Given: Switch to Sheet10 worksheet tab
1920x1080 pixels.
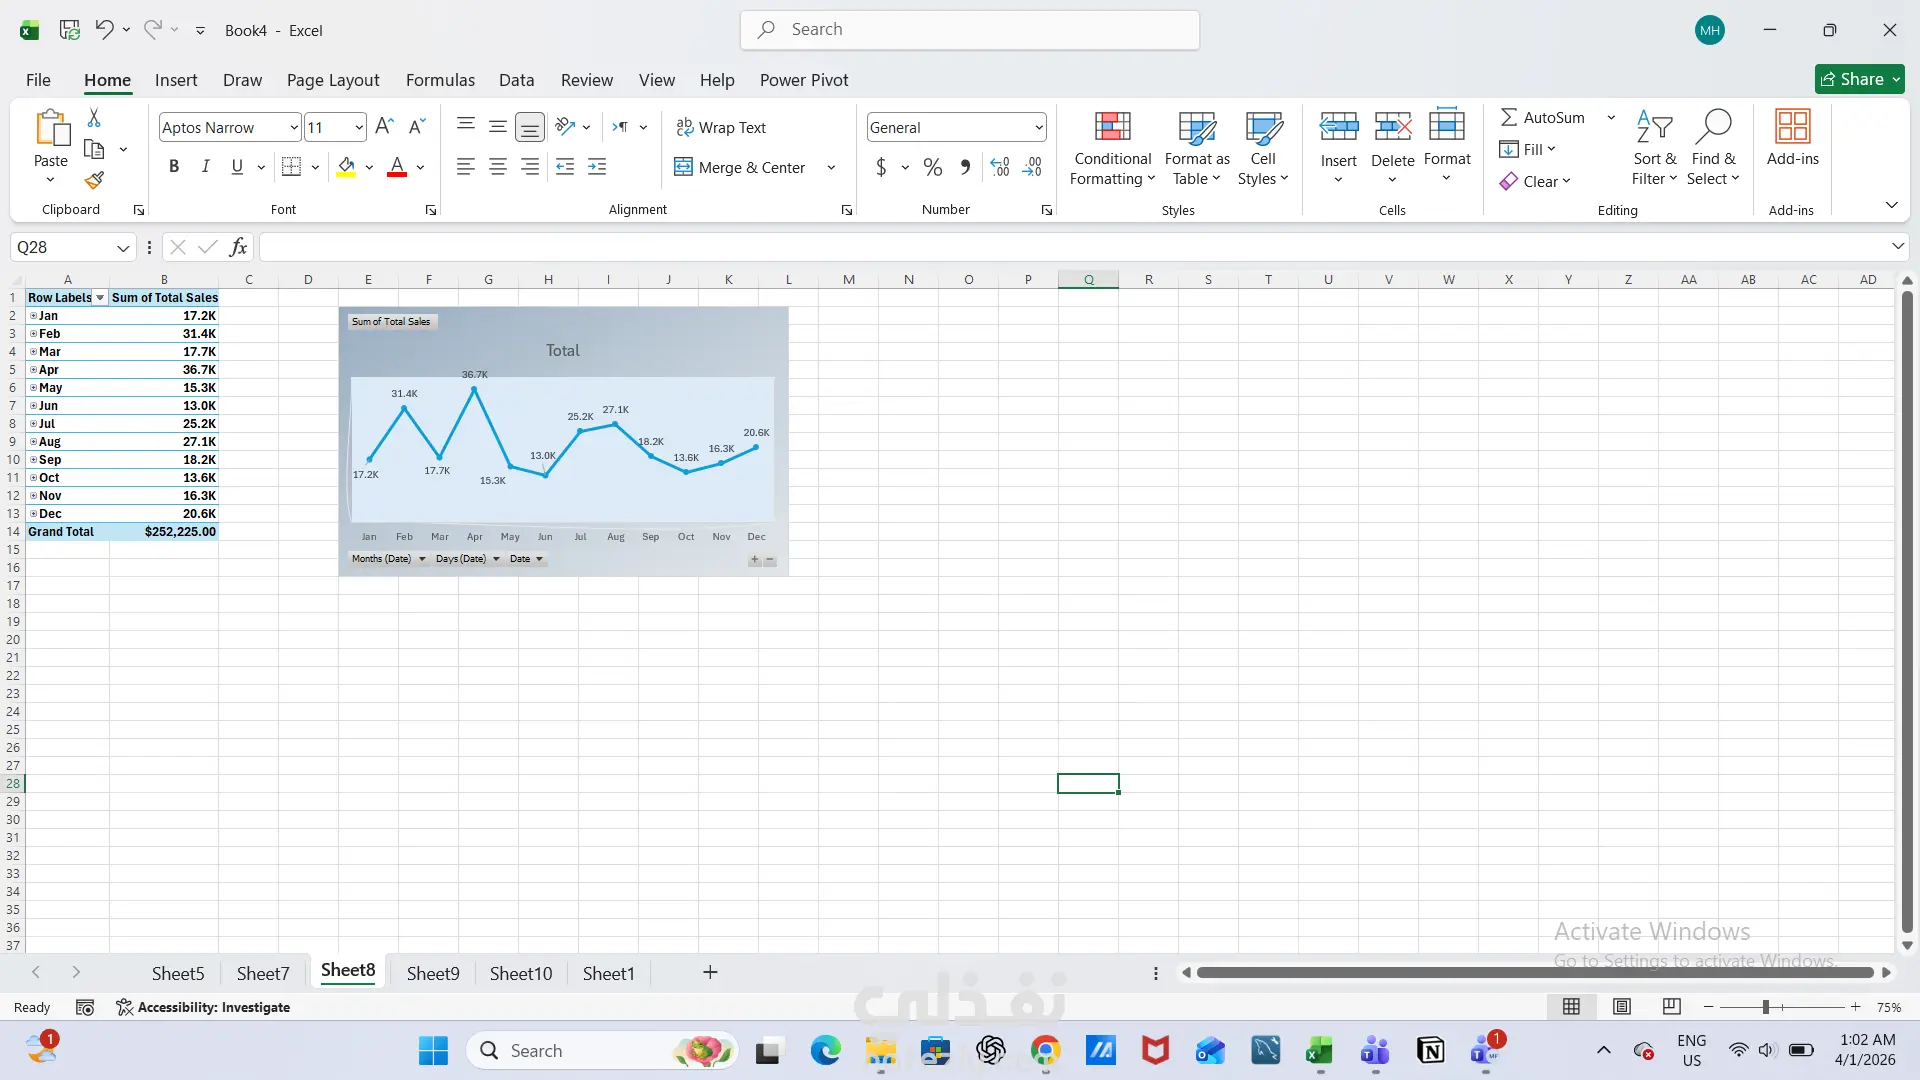Looking at the screenshot, I should click(x=520, y=973).
